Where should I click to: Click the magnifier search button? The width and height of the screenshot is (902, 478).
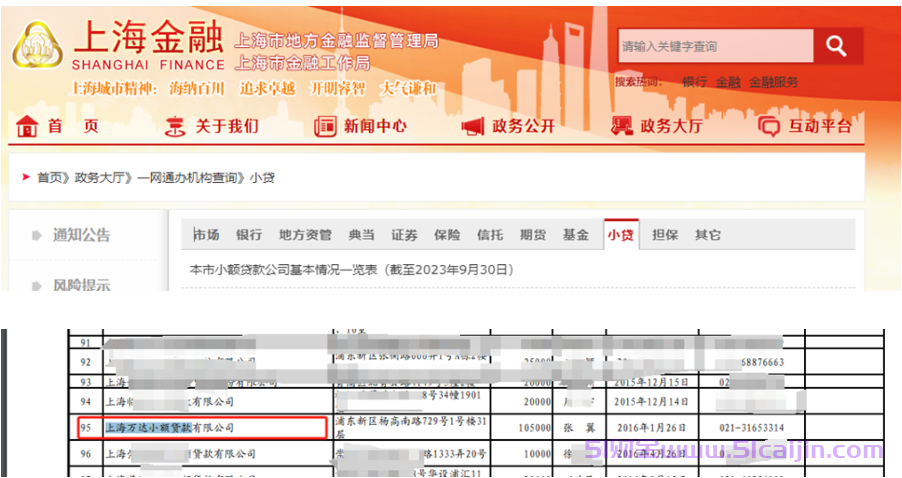point(836,45)
